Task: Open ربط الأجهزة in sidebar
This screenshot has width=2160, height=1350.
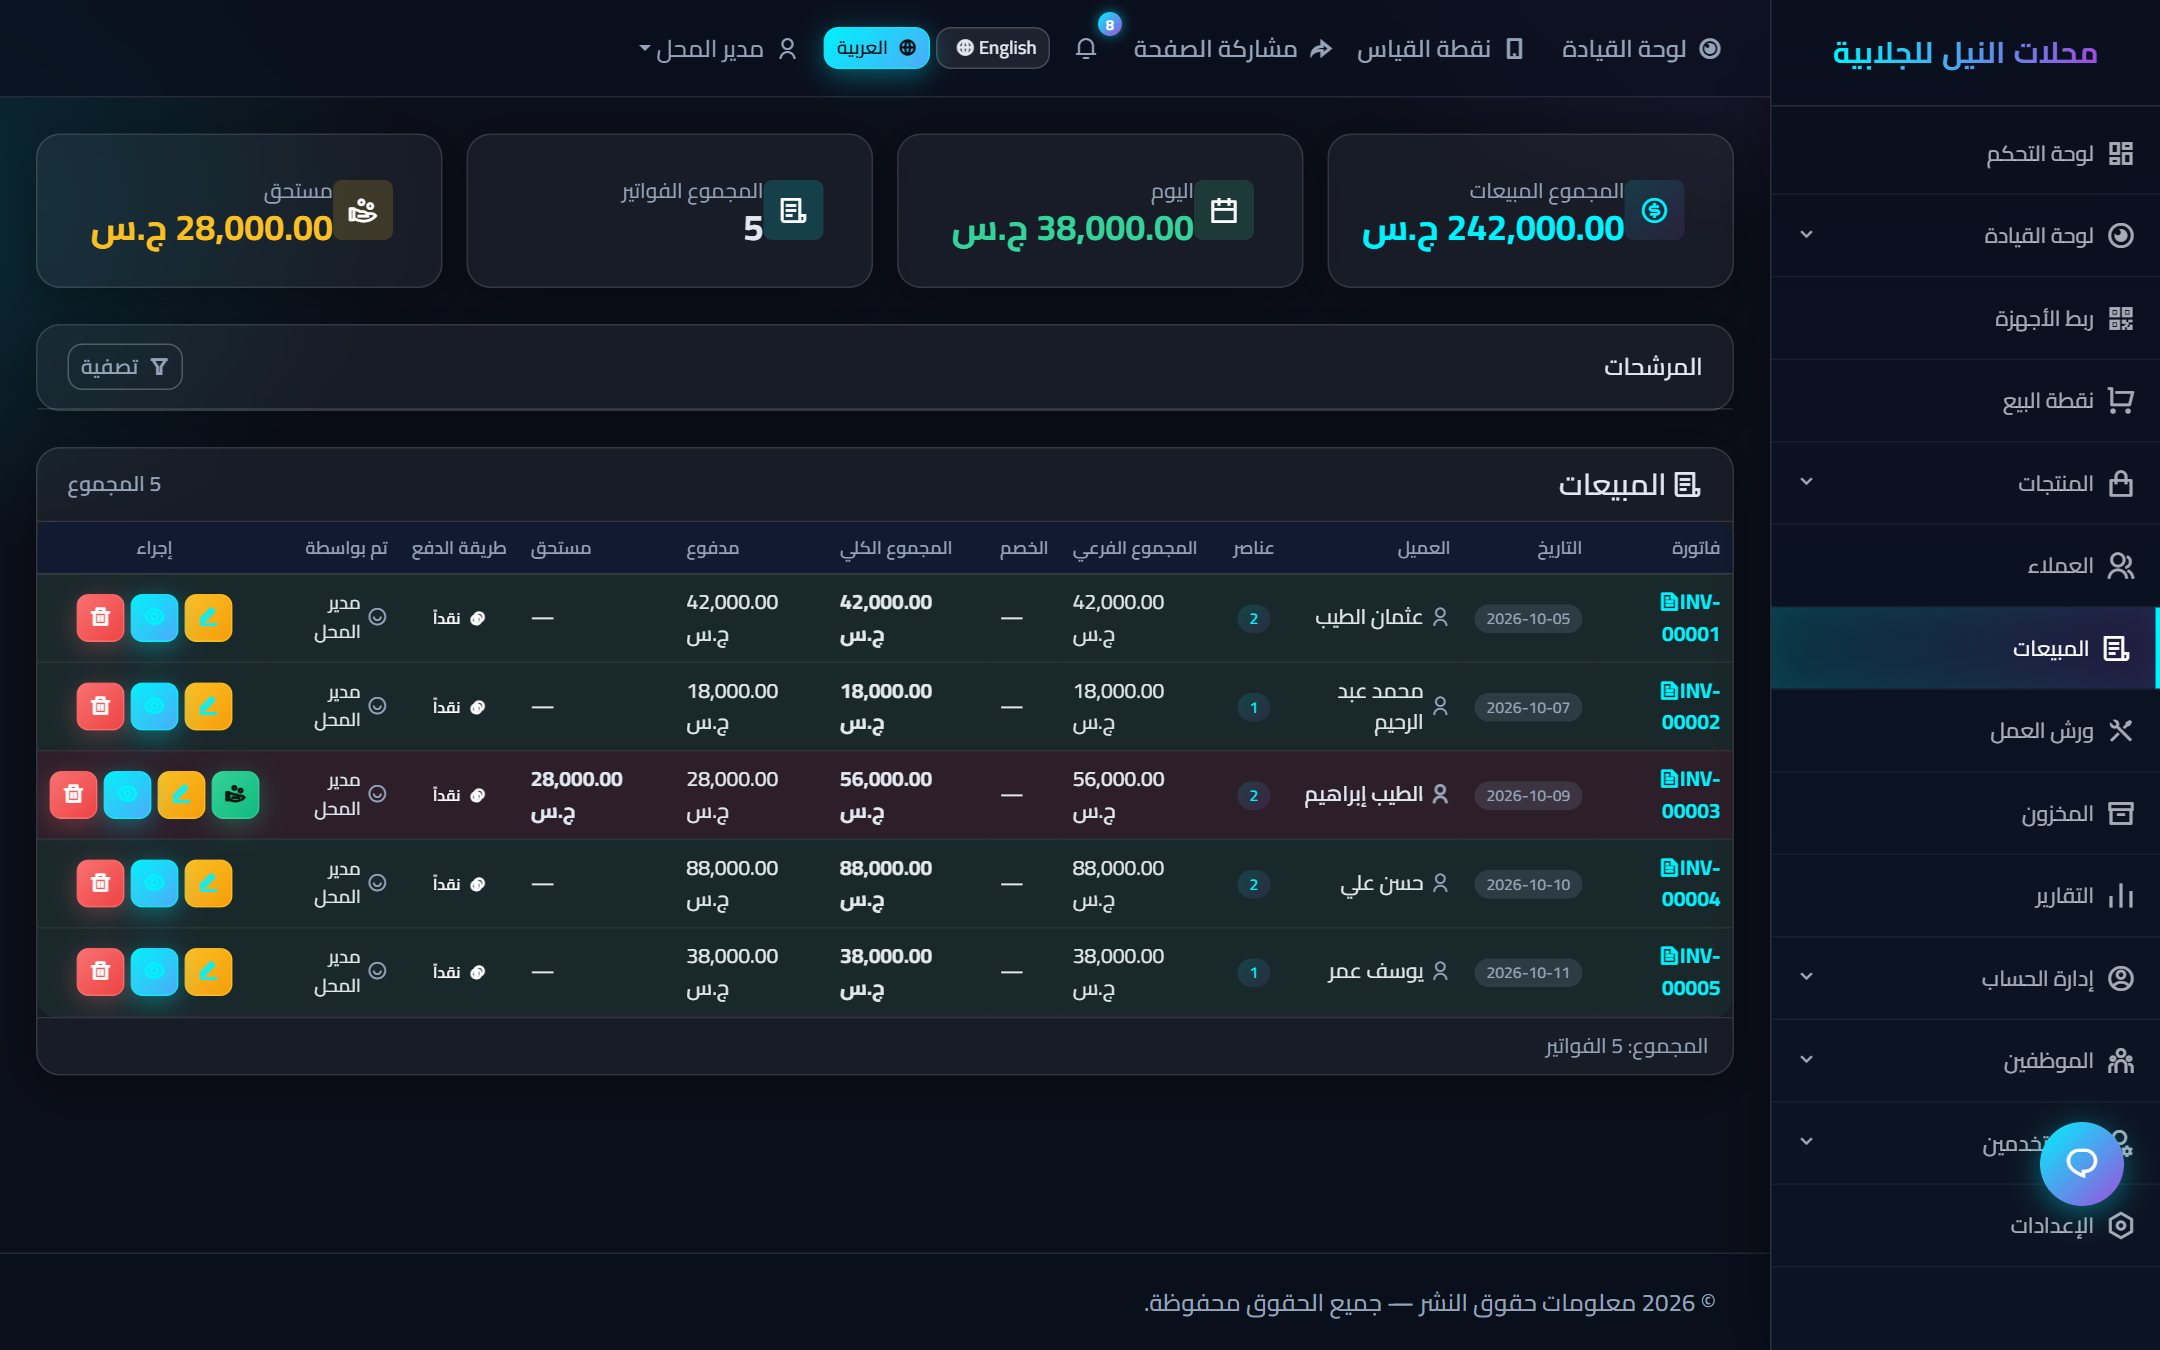Action: coord(1965,318)
